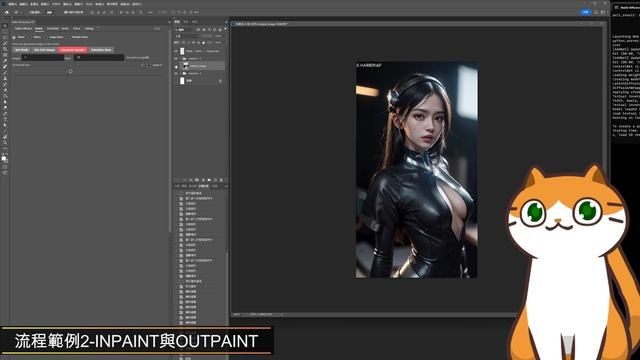Screen dimensions: 640x360
Task: Open the search icon beside Share button
Action: point(596,12)
